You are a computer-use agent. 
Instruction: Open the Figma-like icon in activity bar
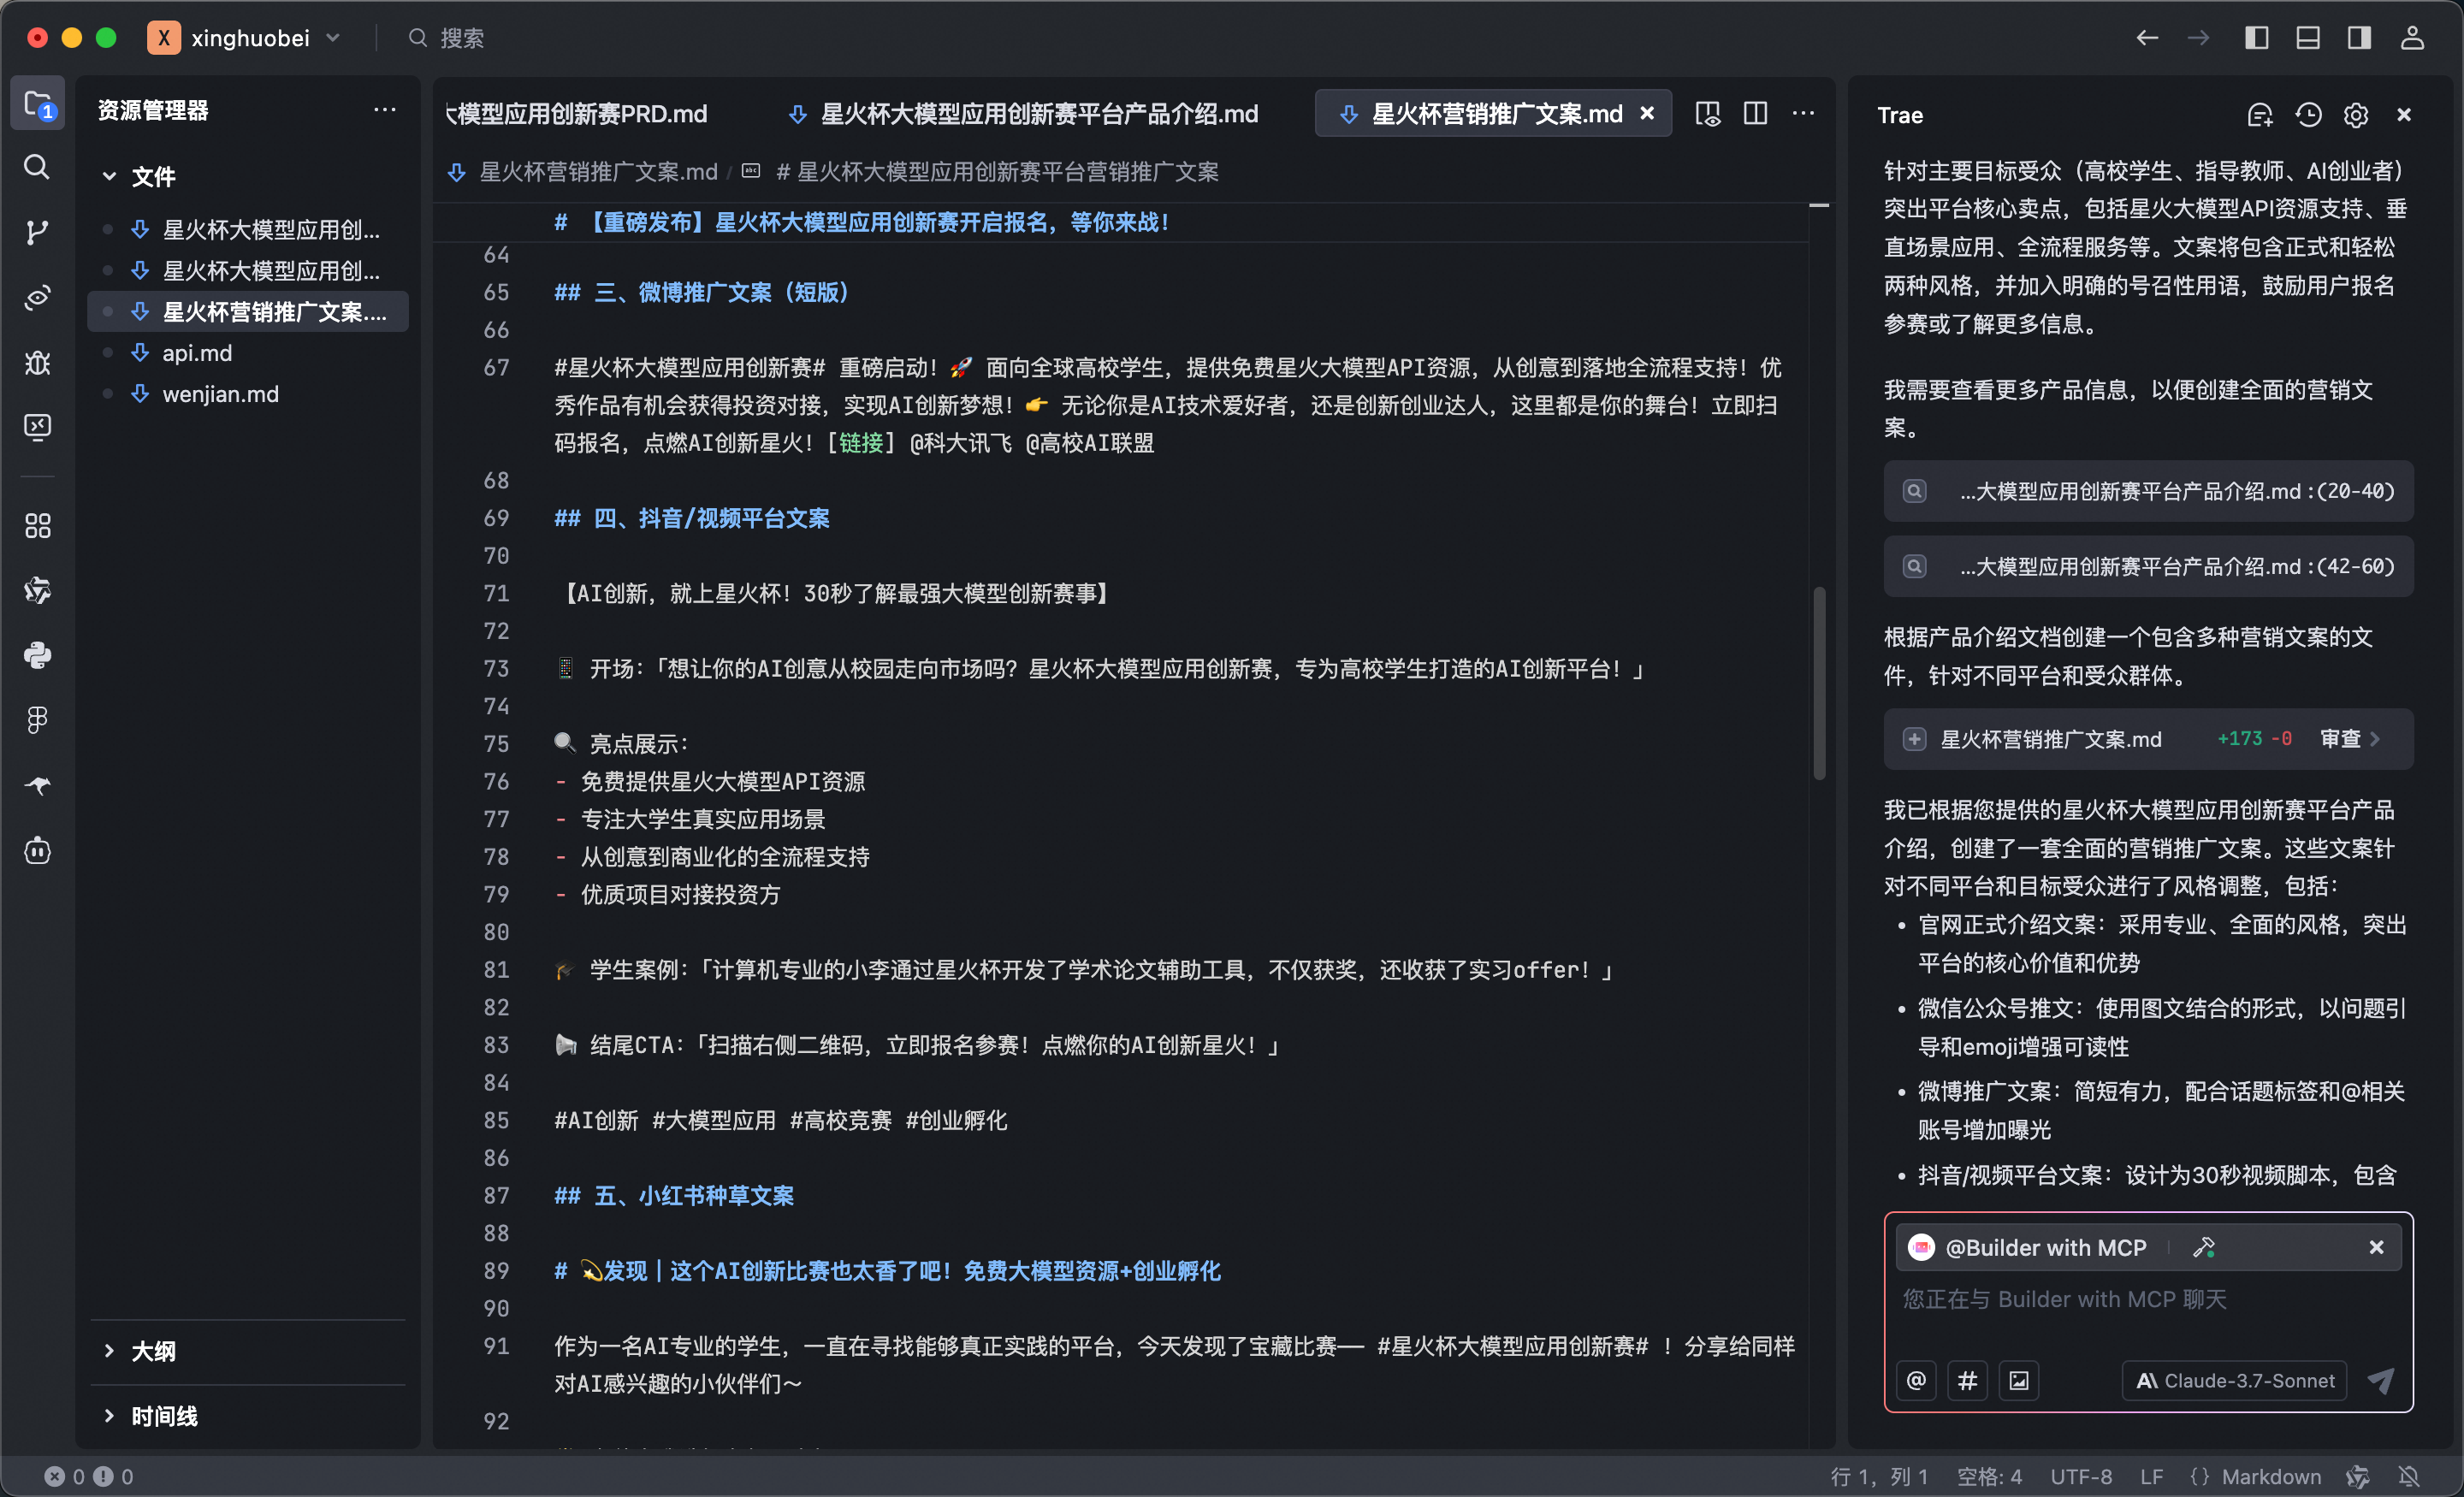(x=37, y=720)
